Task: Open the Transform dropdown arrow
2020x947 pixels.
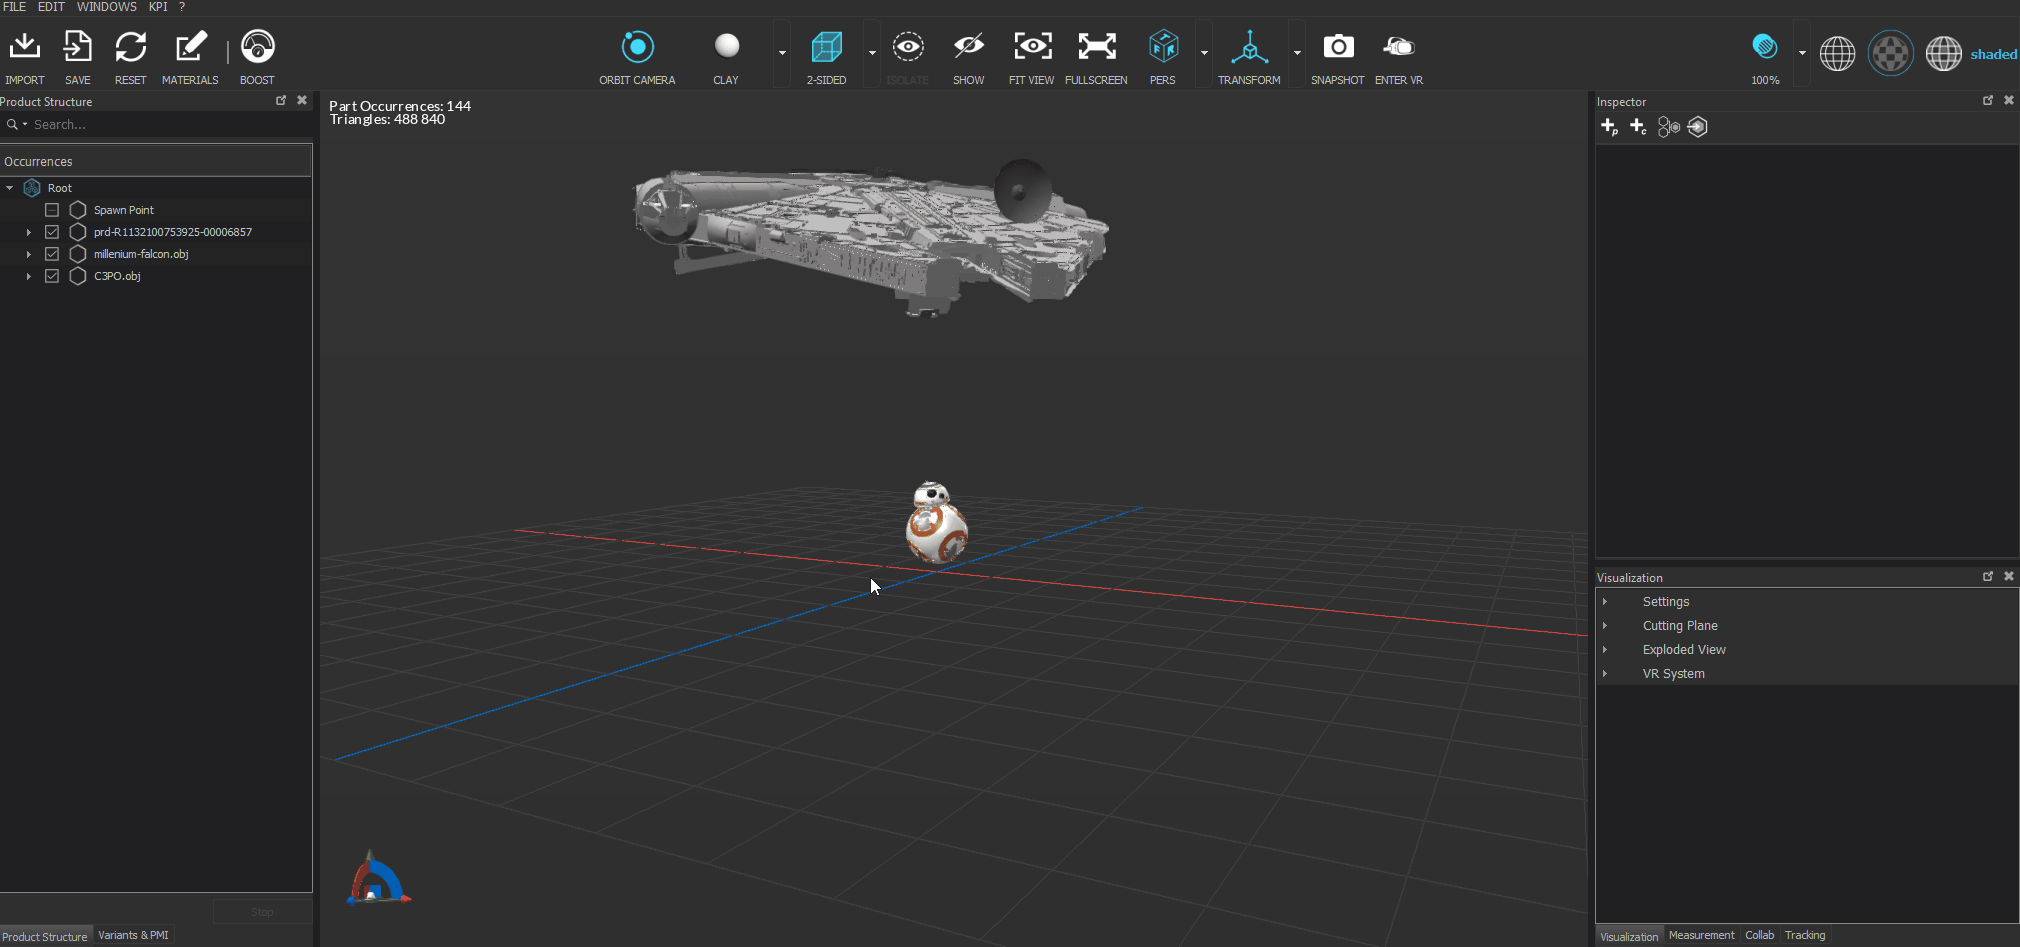Action: 1297,53
